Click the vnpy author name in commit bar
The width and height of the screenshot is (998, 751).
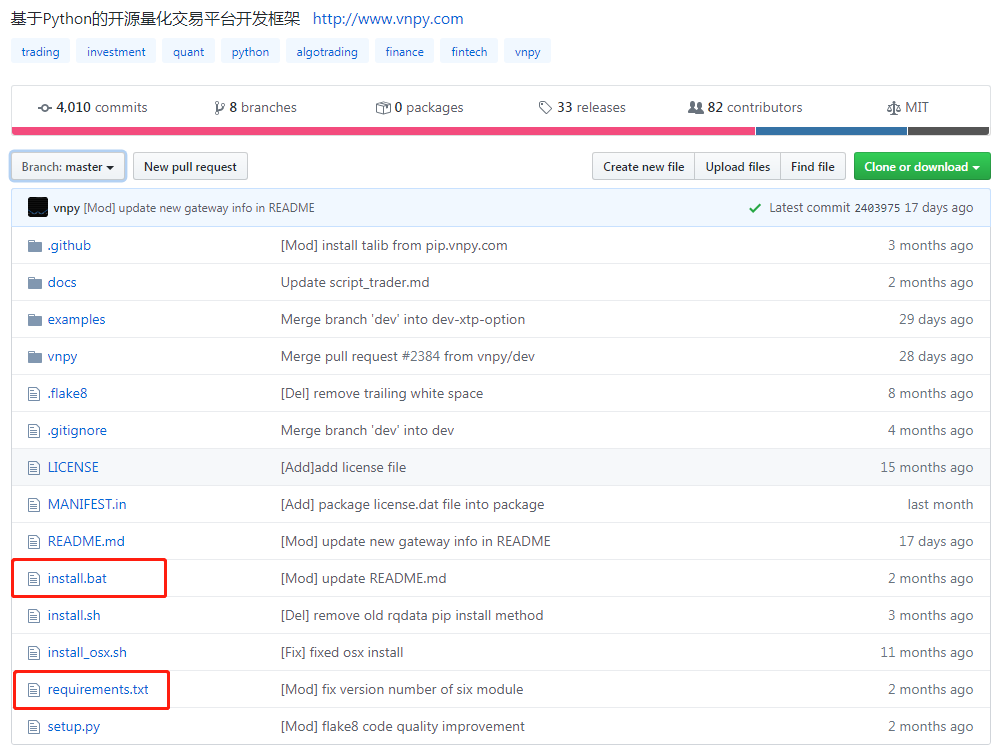point(67,208)
